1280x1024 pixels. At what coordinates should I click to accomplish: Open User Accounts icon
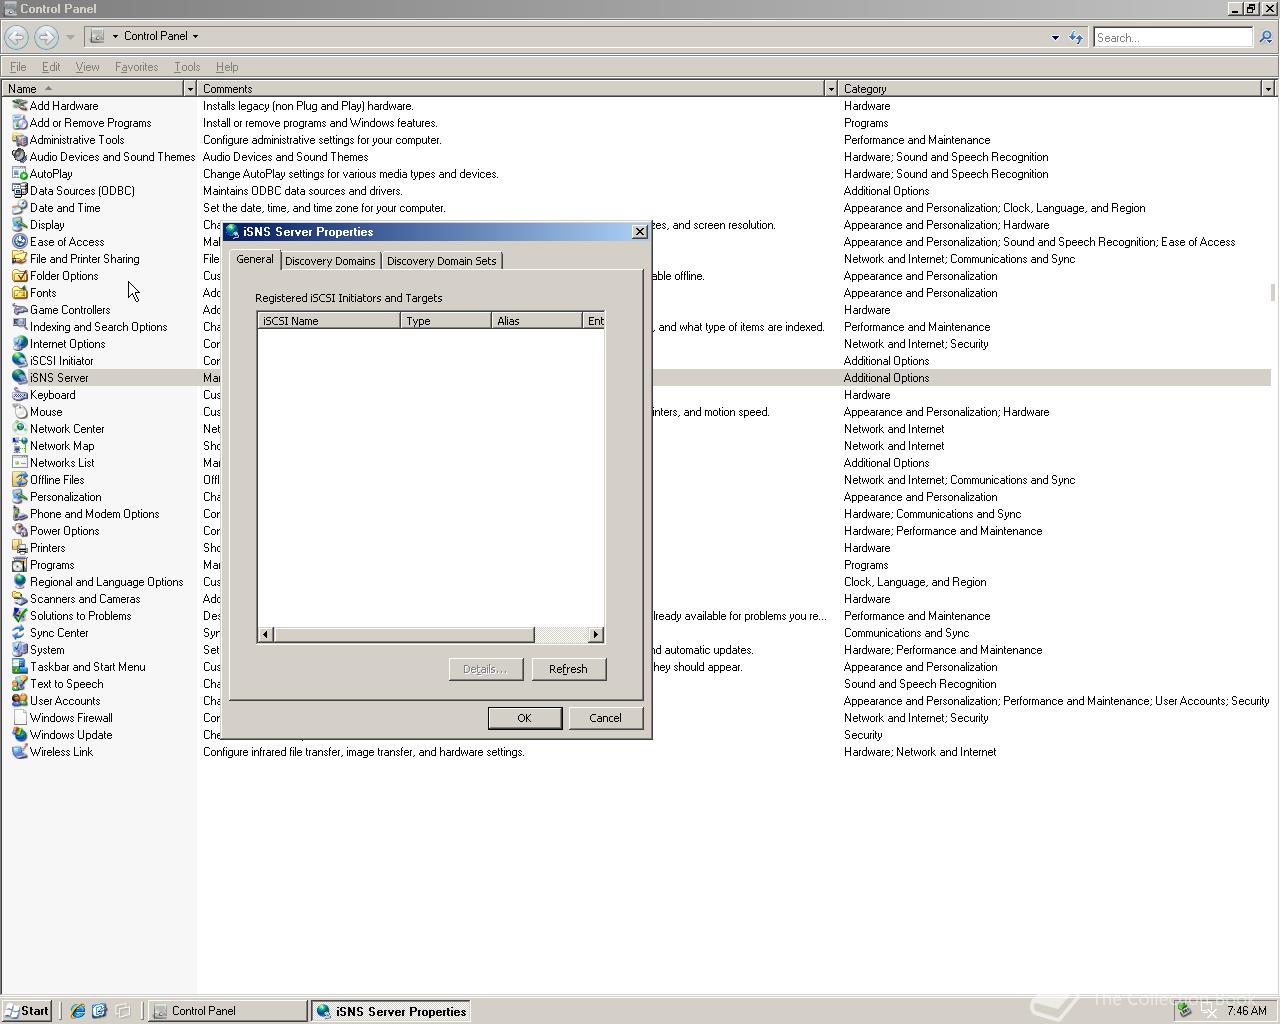pos(19,701)
